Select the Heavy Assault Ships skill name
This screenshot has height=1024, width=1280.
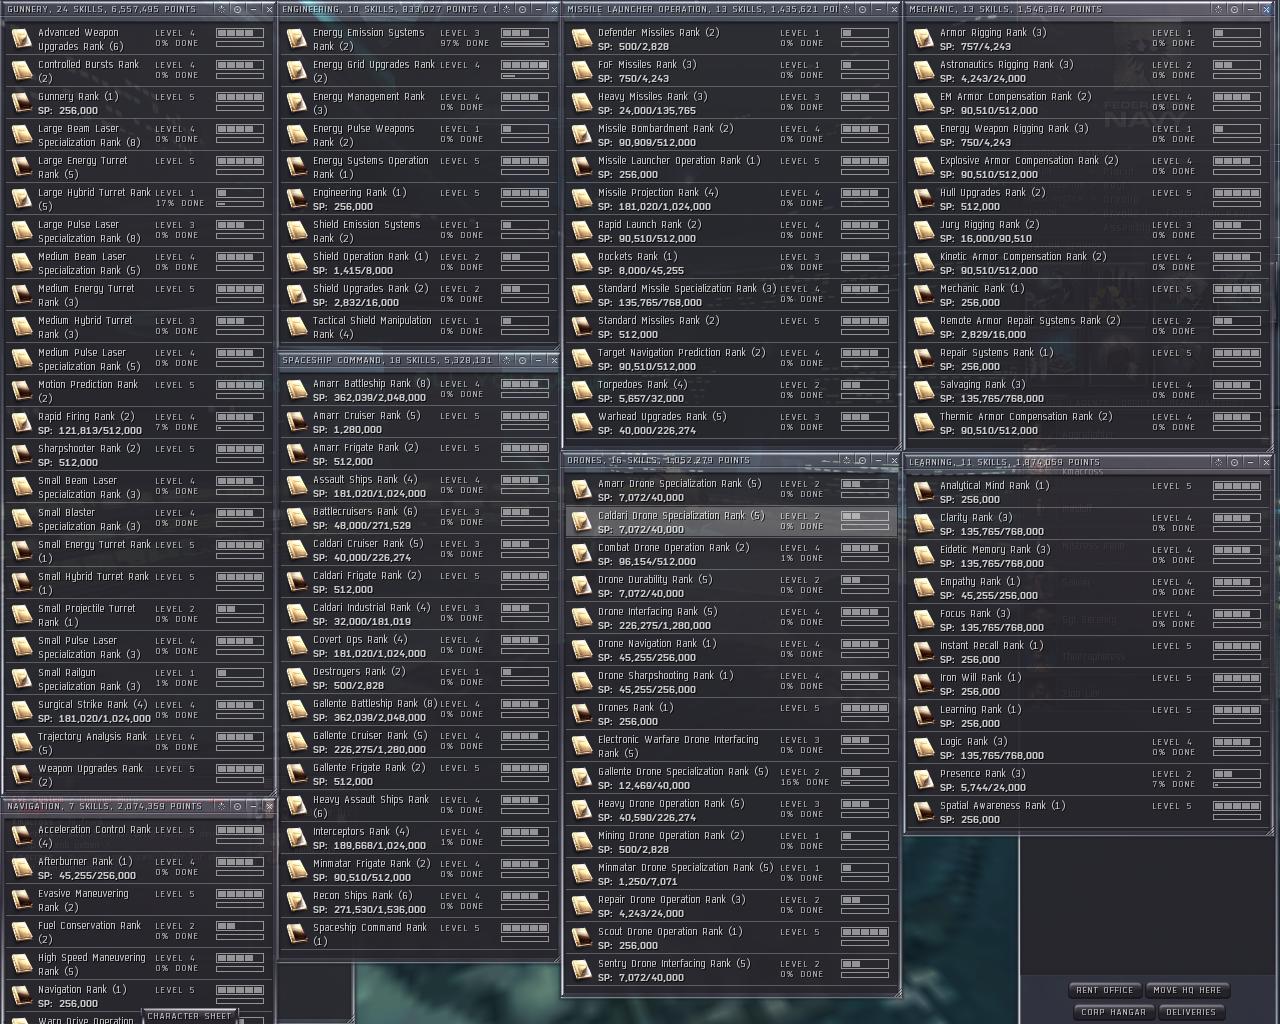pyautogui.click(x=370, y=806)
